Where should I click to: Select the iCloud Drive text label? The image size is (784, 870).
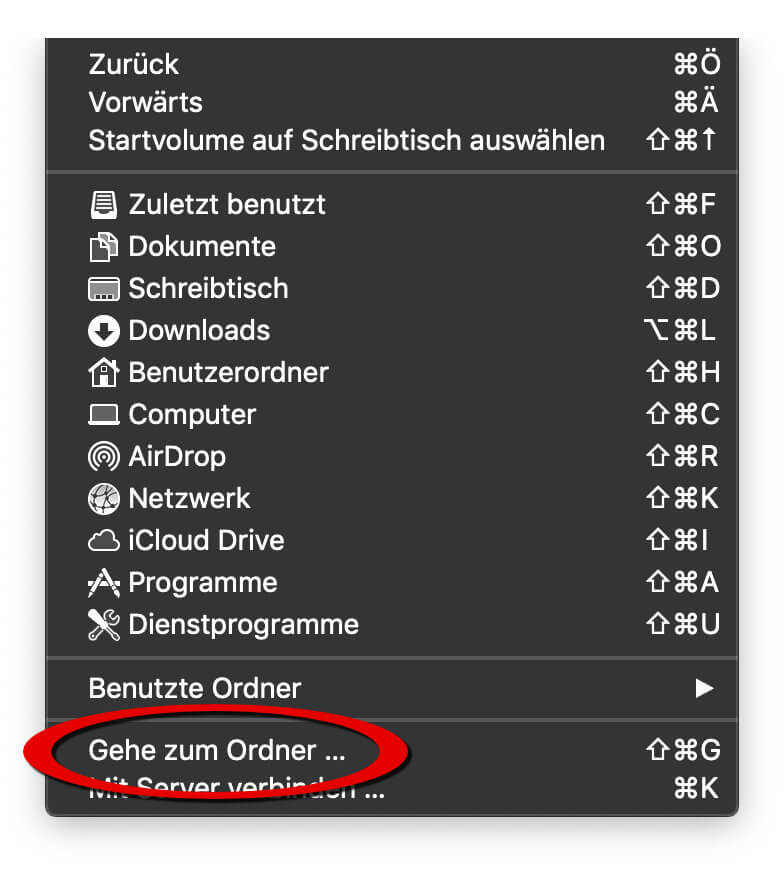coord(206,541)
